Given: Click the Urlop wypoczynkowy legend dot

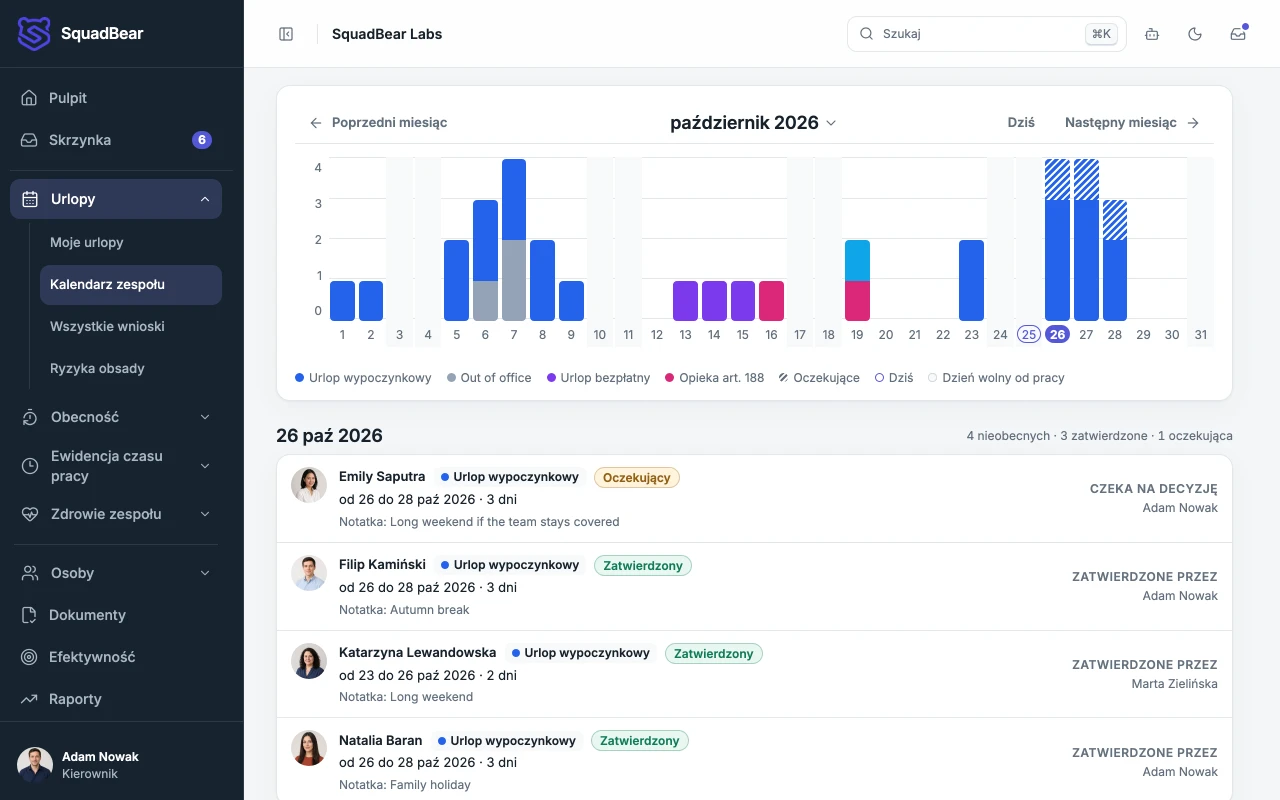Looking at the screenshot, I should click(300, 378).
